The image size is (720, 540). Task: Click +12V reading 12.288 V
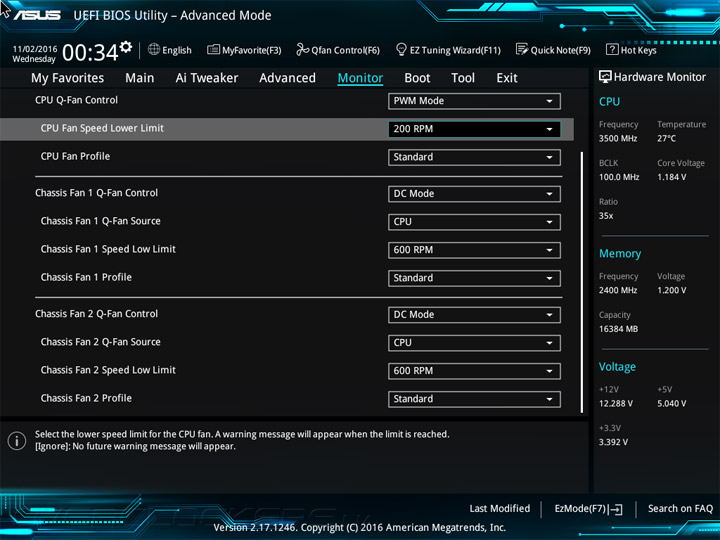(x=616, y=403)
